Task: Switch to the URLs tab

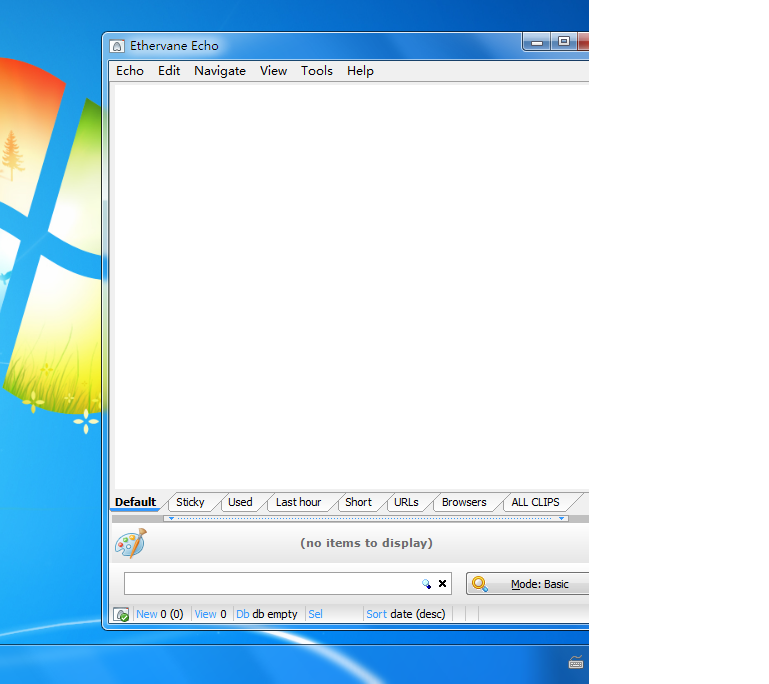Action: (406, 502)
